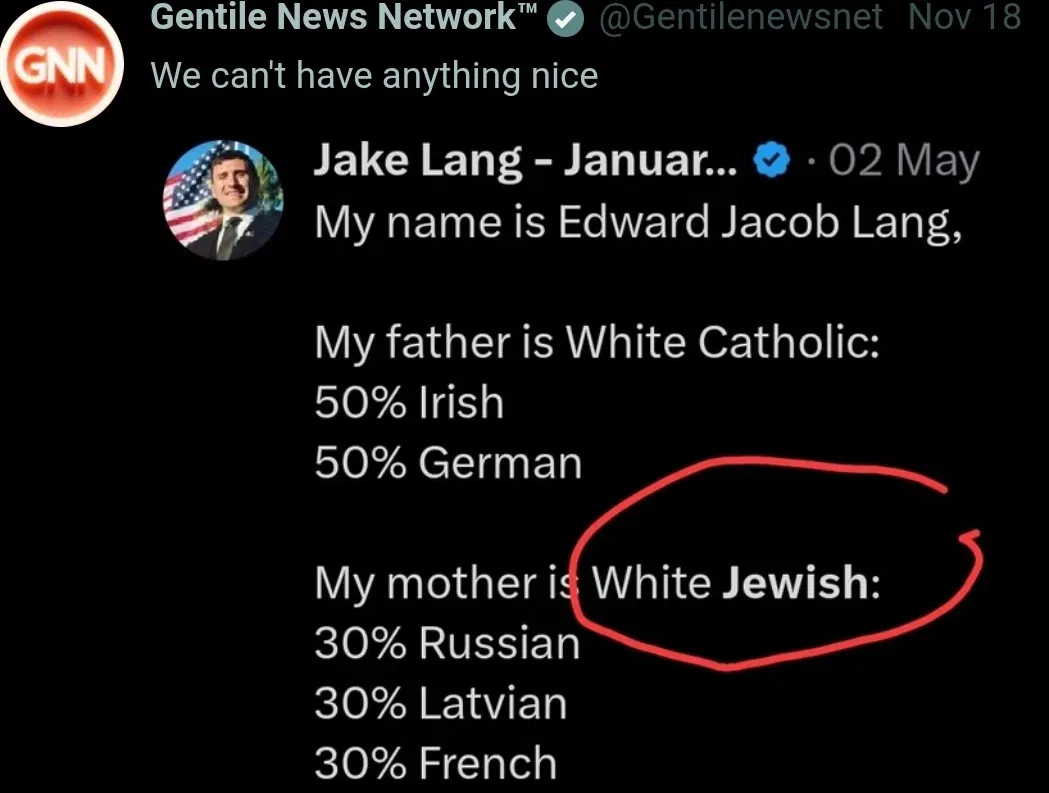This screenshot has width=1049, height=793.
Task: Click the bold word "Jewish"
Action: pyautogui.click(x=795, y=582)
